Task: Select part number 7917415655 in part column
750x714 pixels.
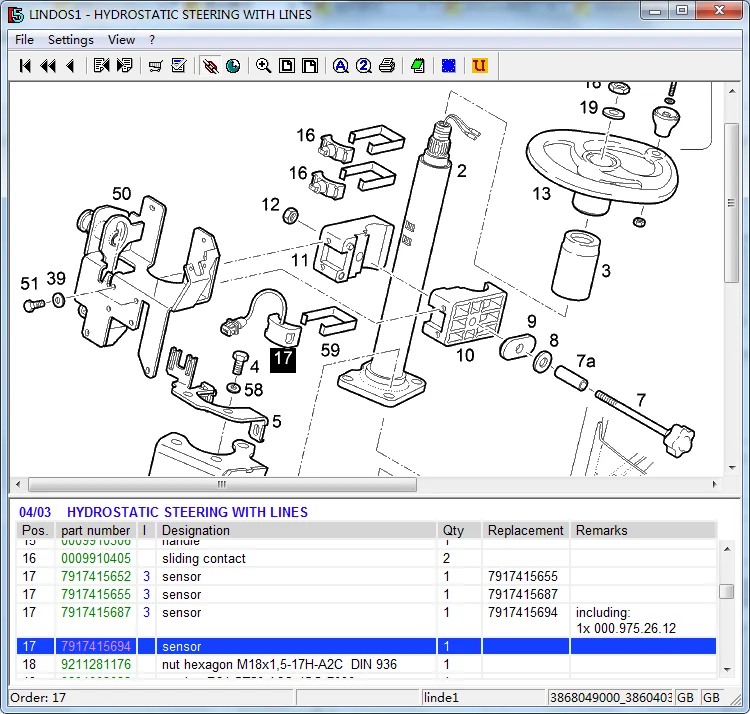Action: [96, 594]
